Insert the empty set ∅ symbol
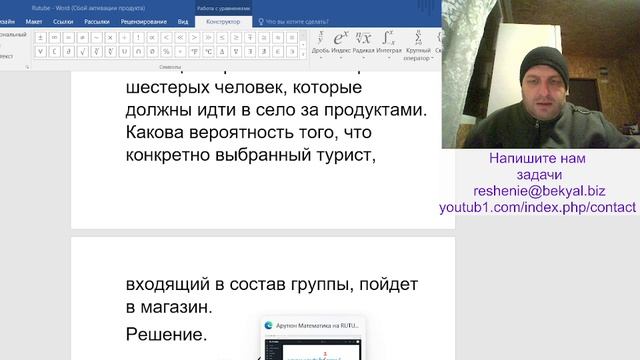 coord(152,52)
